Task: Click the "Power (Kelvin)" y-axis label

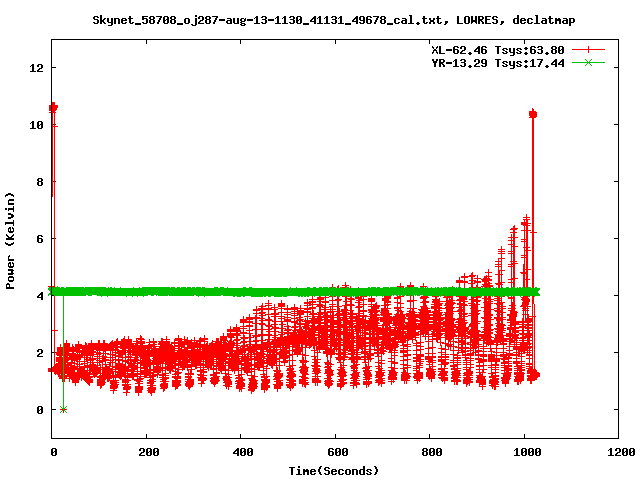Action: (10, 241)
